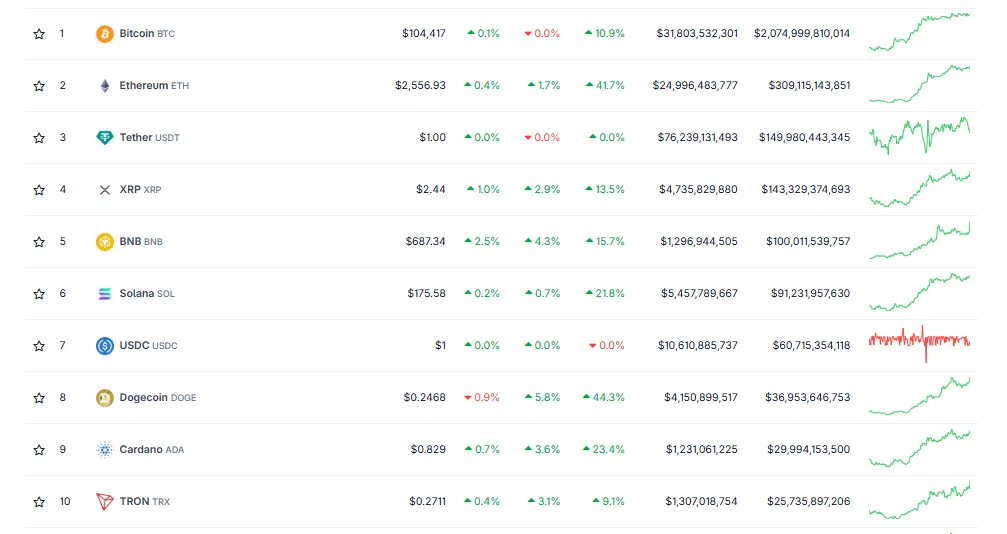Select Dogecoin 7-day change 44.3%

coord(604,398)
